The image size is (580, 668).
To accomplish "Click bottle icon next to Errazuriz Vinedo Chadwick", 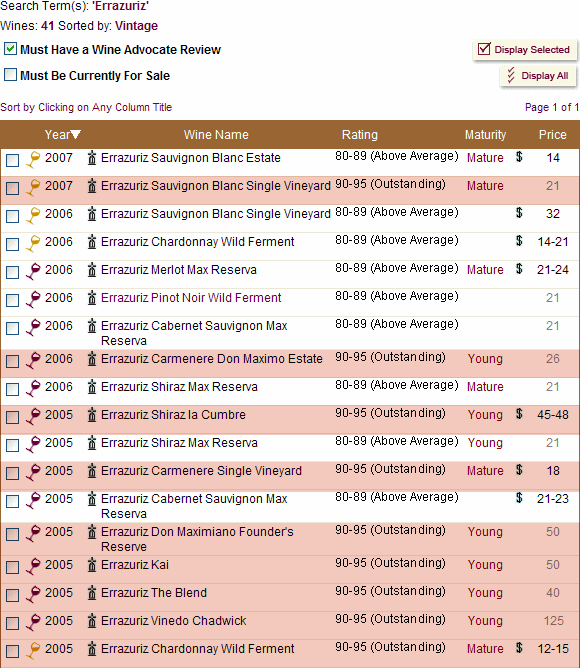I will 92,622.
